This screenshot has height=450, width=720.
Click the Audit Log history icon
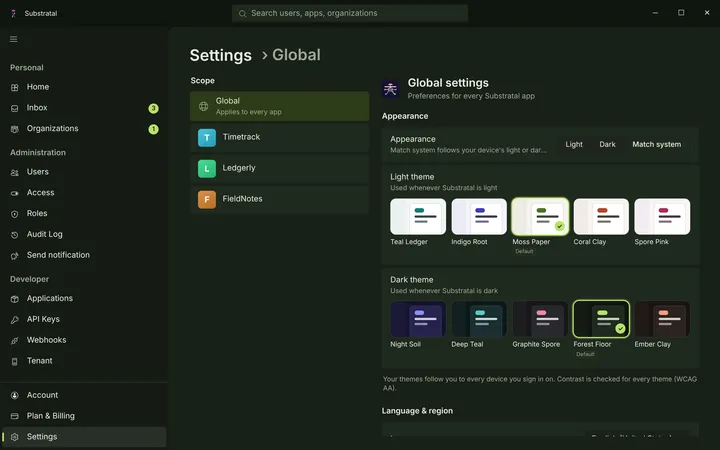pos(15,235)
